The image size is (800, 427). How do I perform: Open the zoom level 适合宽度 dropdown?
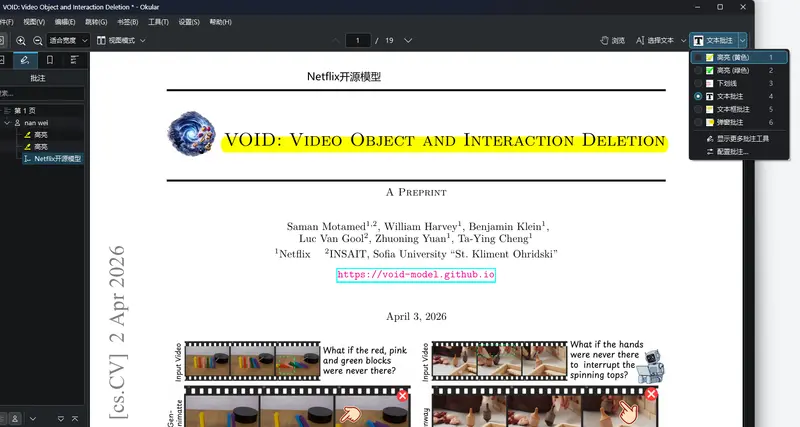click(68, 40)
